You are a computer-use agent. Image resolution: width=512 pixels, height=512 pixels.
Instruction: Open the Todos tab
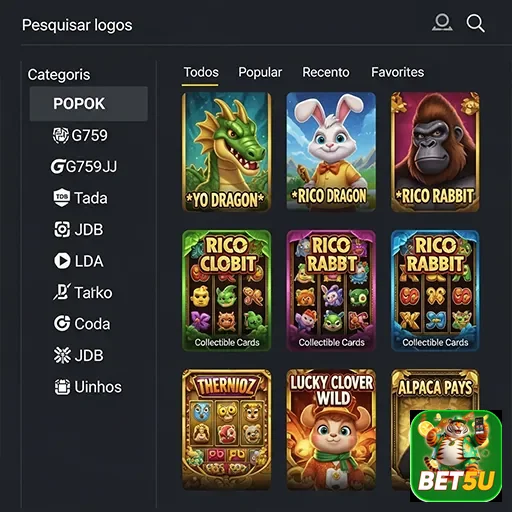point(201,72)
